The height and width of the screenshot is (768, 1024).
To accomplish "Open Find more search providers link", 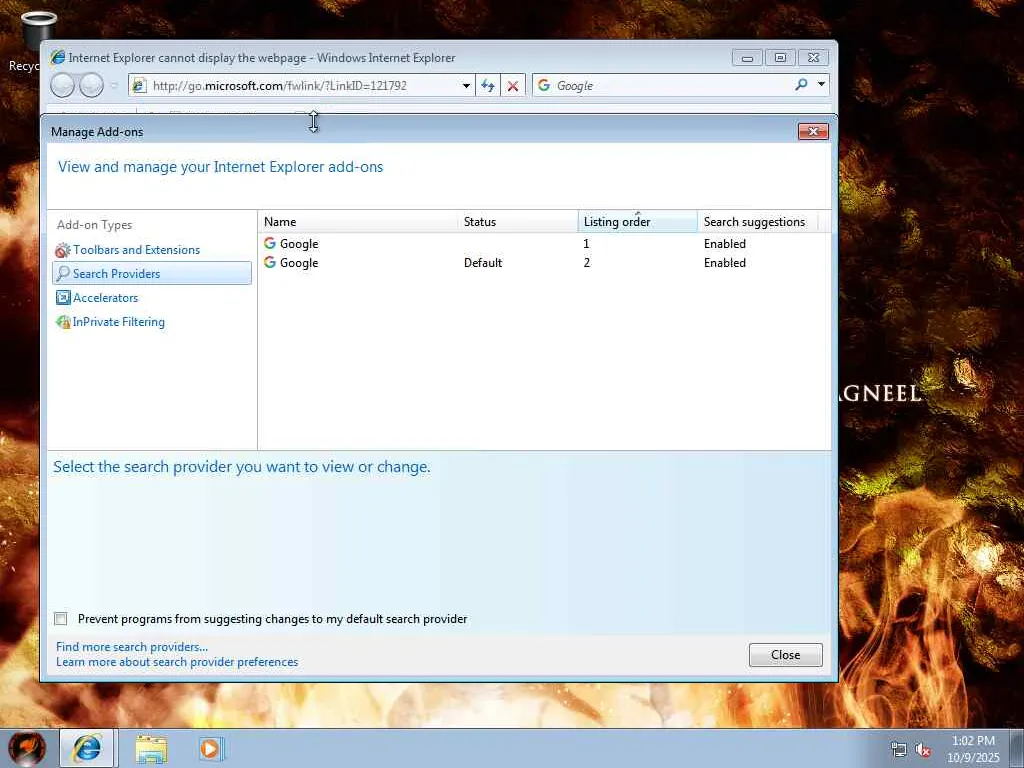I will click(132, 647).
